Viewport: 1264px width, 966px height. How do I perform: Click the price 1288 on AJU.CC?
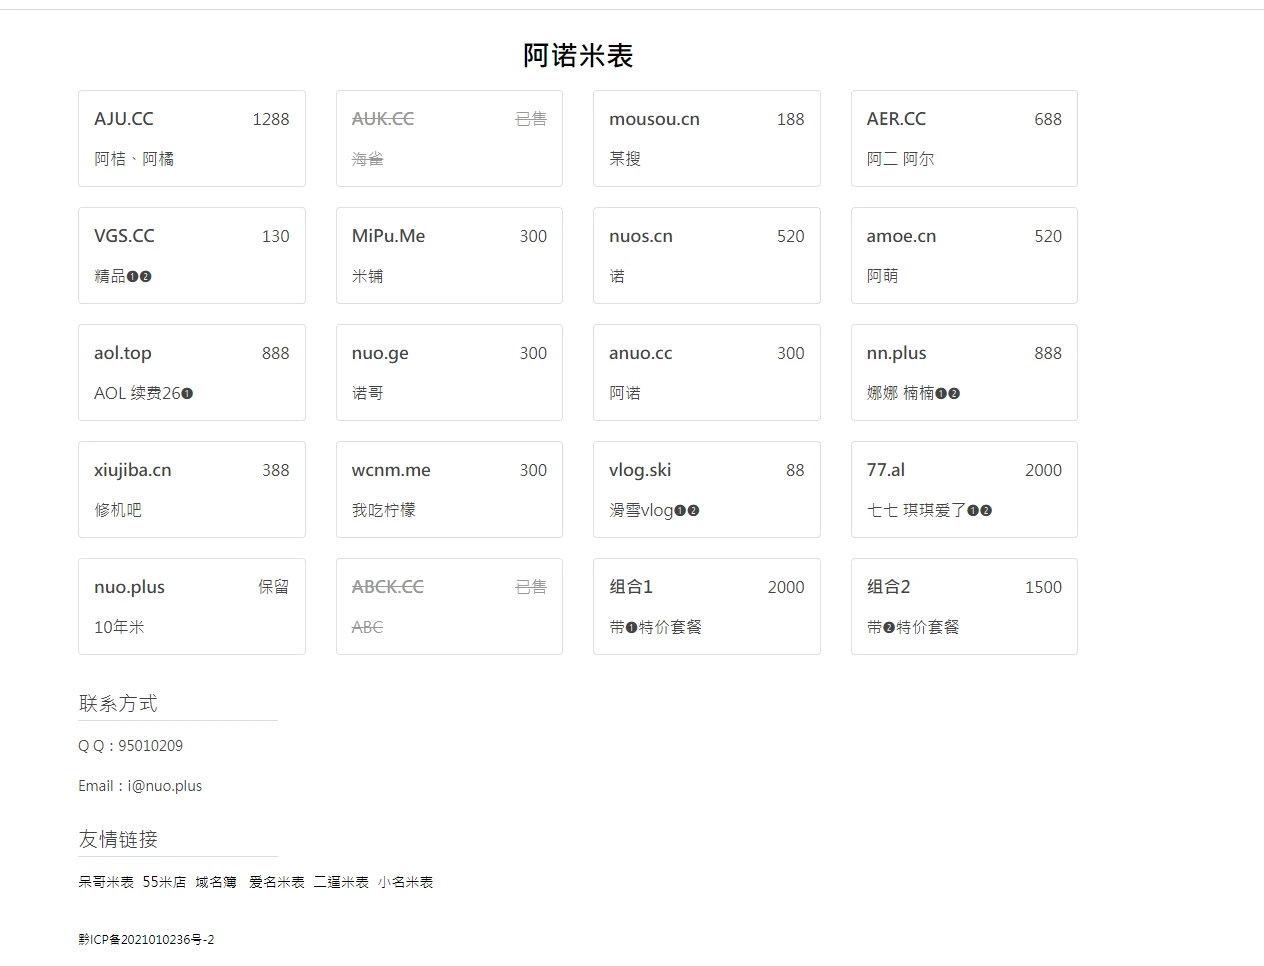point(270,119)
